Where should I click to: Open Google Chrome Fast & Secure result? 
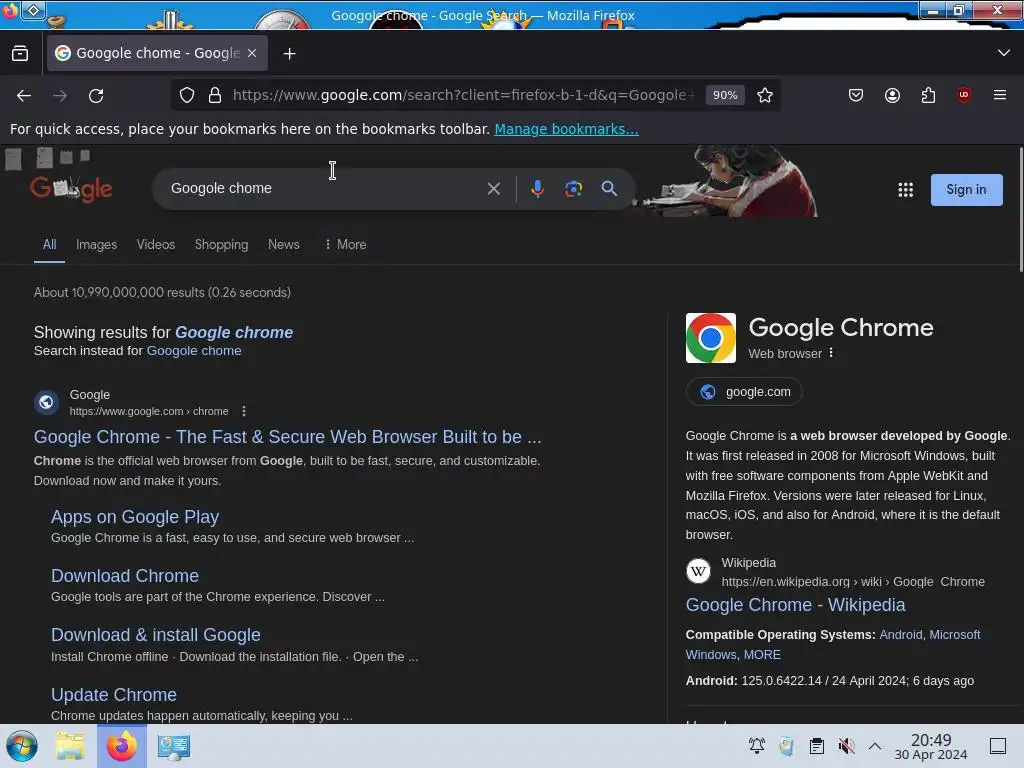coord(287,437)
